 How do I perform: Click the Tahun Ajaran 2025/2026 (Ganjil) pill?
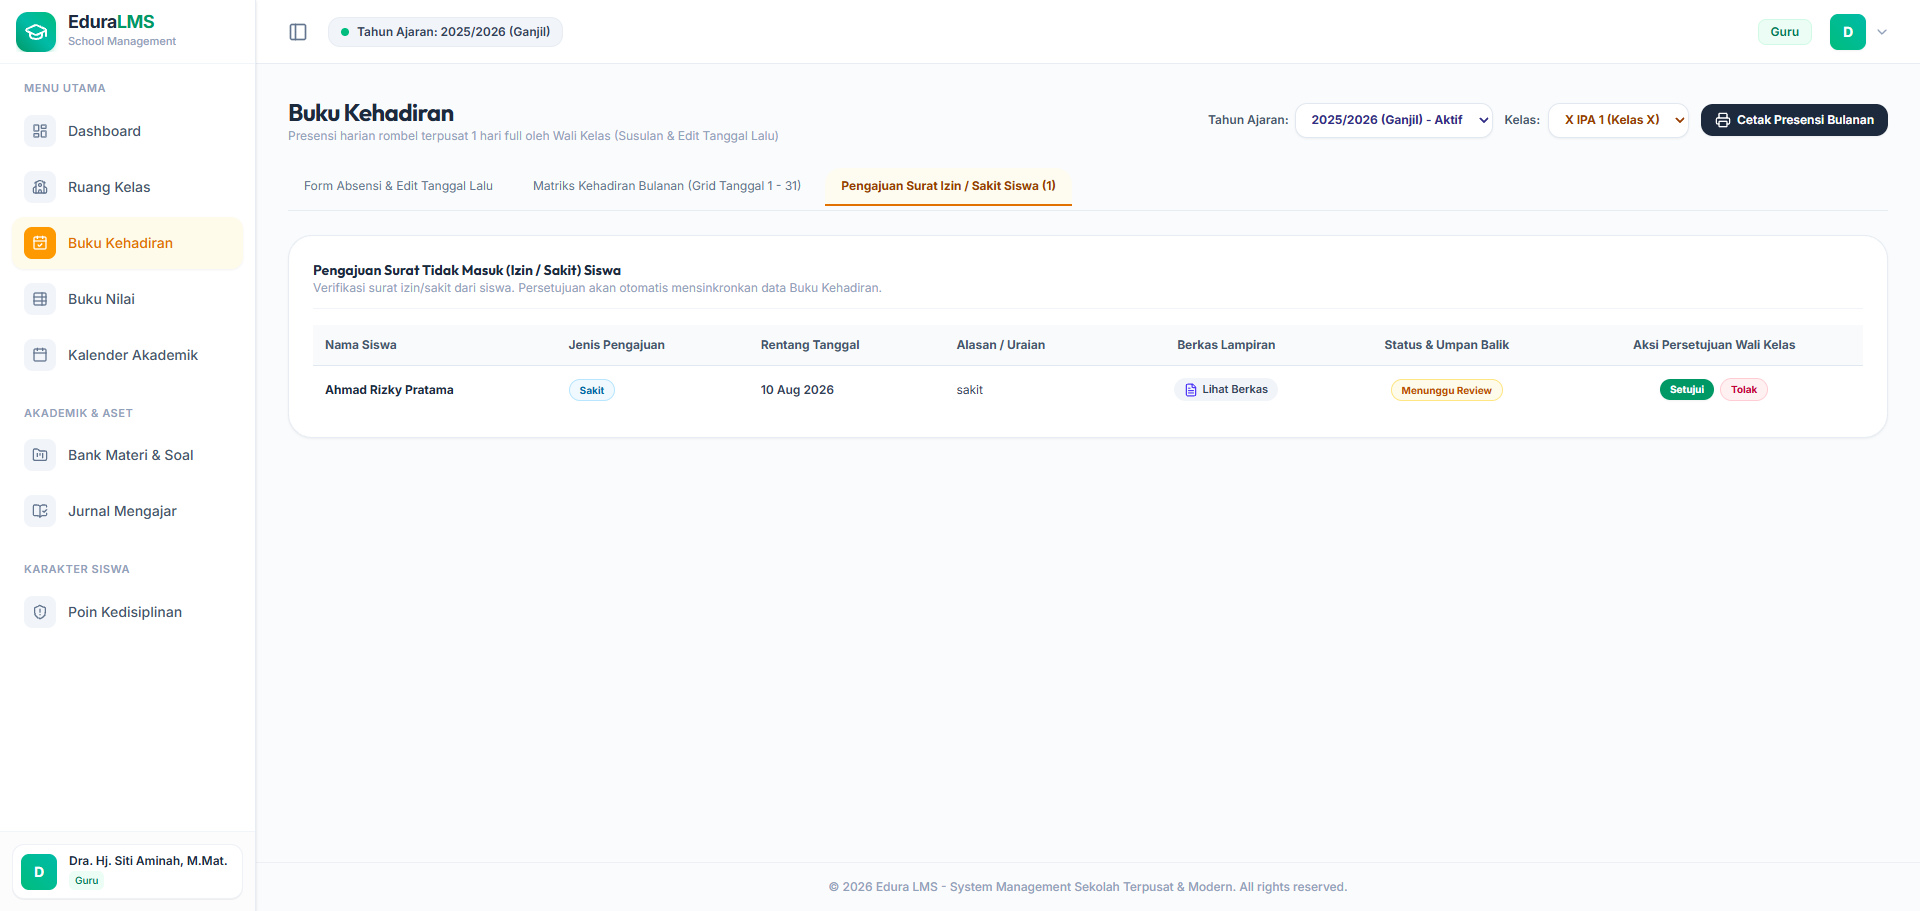pyautogui.click(x=445, y=32)
